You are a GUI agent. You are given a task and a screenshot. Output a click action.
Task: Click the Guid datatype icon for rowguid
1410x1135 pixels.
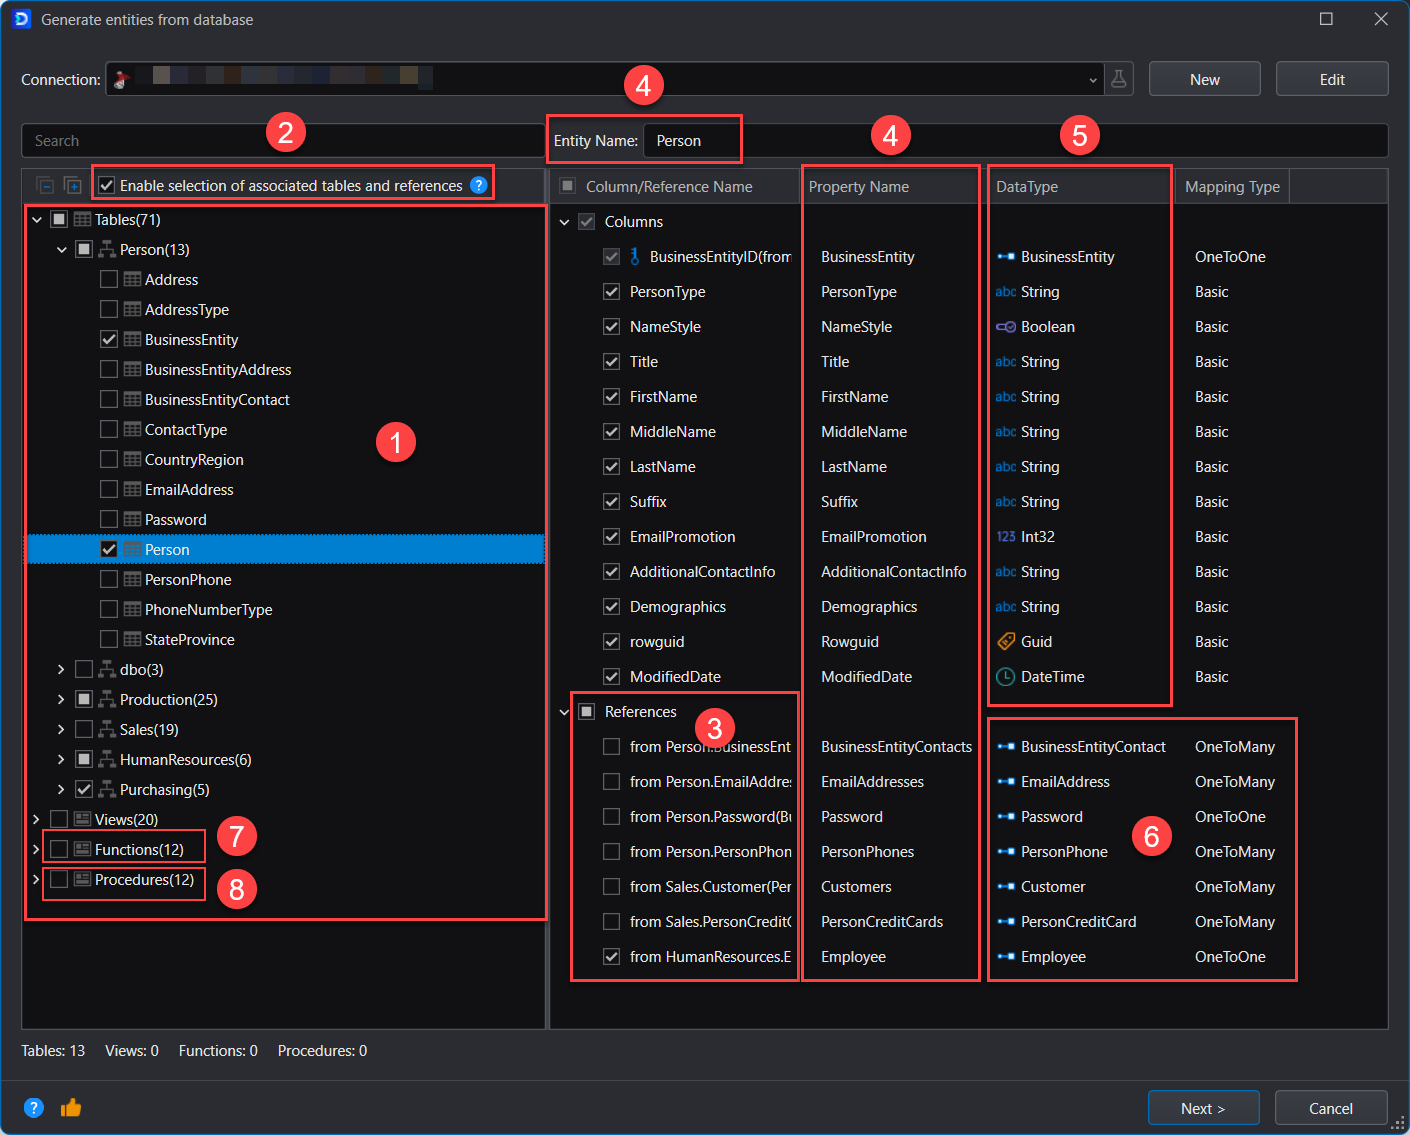tap(1006, 641)
